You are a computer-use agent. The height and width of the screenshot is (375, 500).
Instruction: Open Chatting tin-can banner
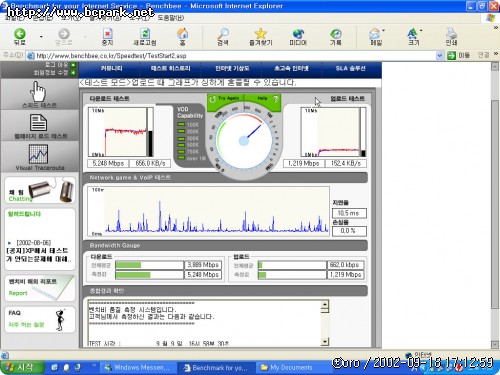click(x=40, y=190)
